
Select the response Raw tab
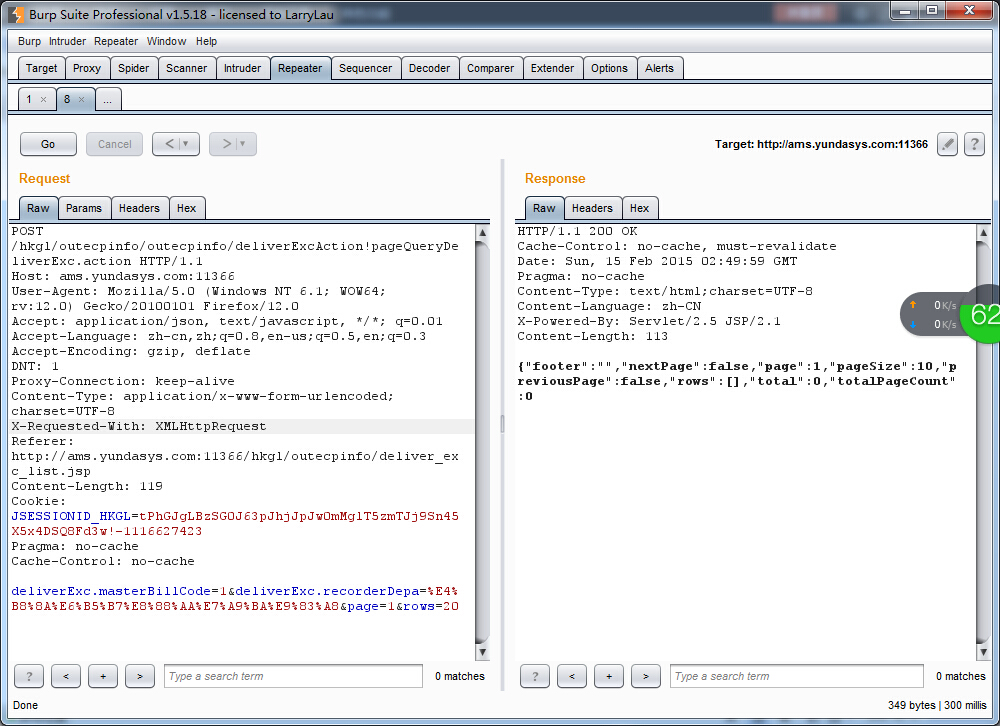coord(544,208)
